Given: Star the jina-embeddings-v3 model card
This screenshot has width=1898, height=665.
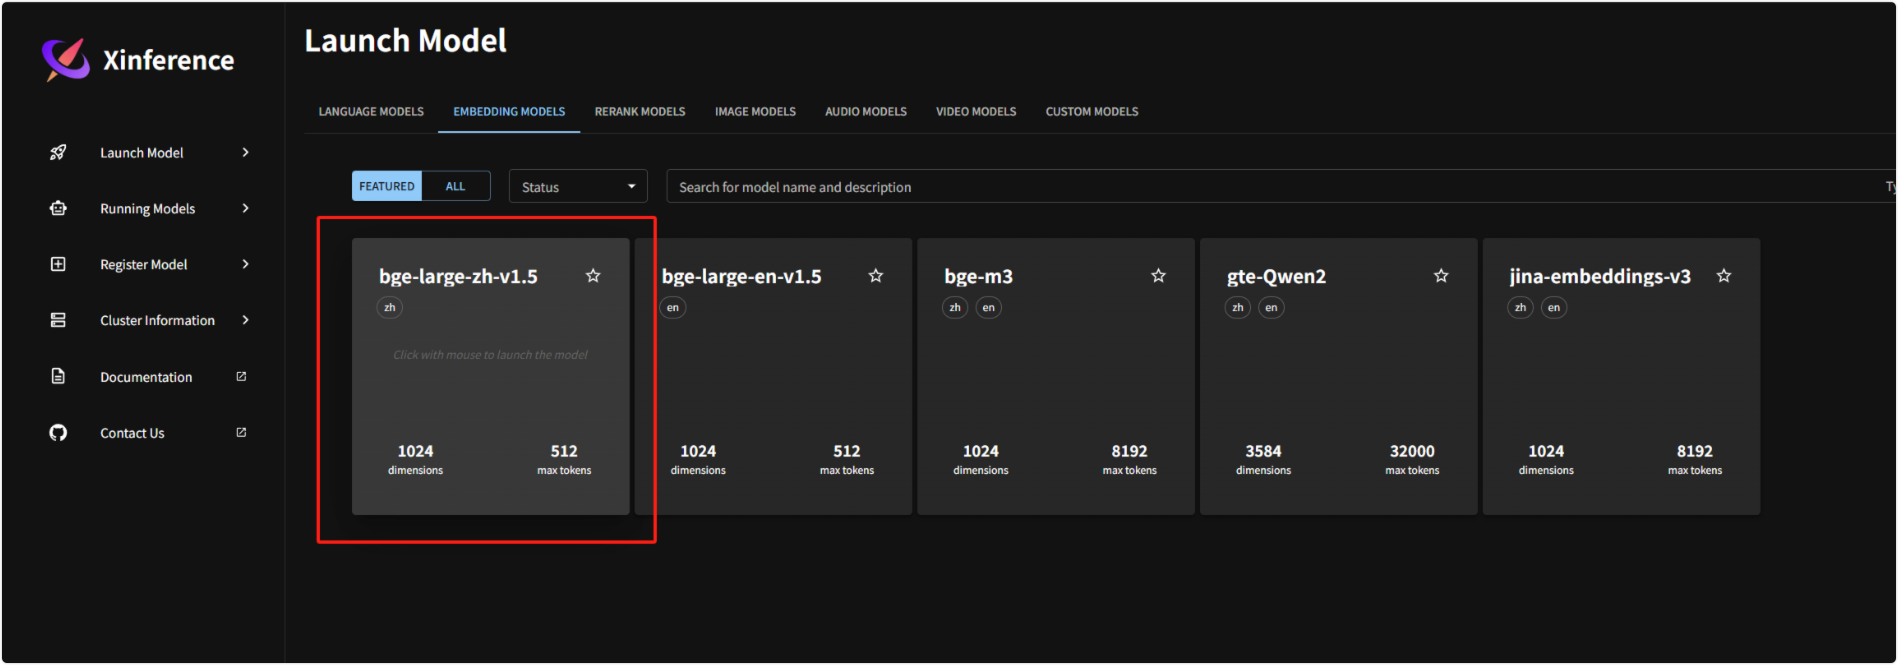Looking at the screenshot, I should pyautogui.click(x=1724, y=276).
